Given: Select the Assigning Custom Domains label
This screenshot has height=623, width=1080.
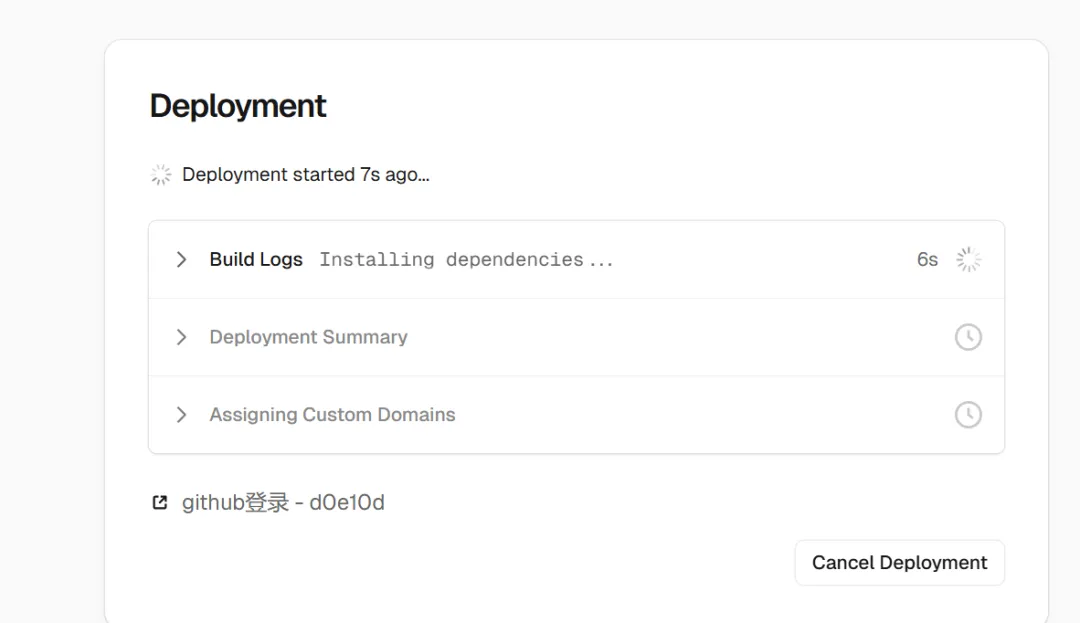Looking at the screenshot, I should pos(332,415).
